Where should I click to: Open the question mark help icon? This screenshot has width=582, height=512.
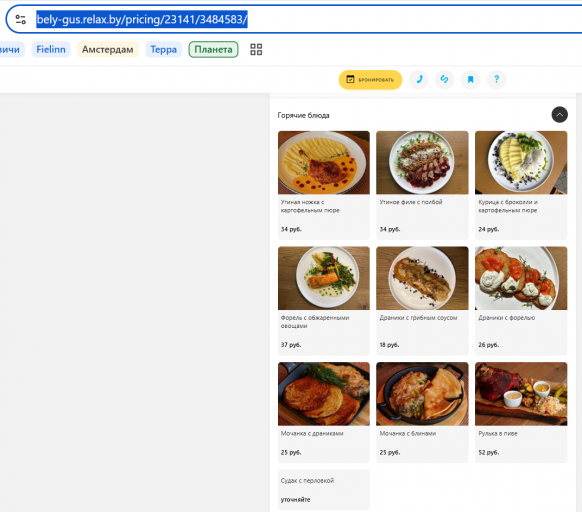(496, 79)
